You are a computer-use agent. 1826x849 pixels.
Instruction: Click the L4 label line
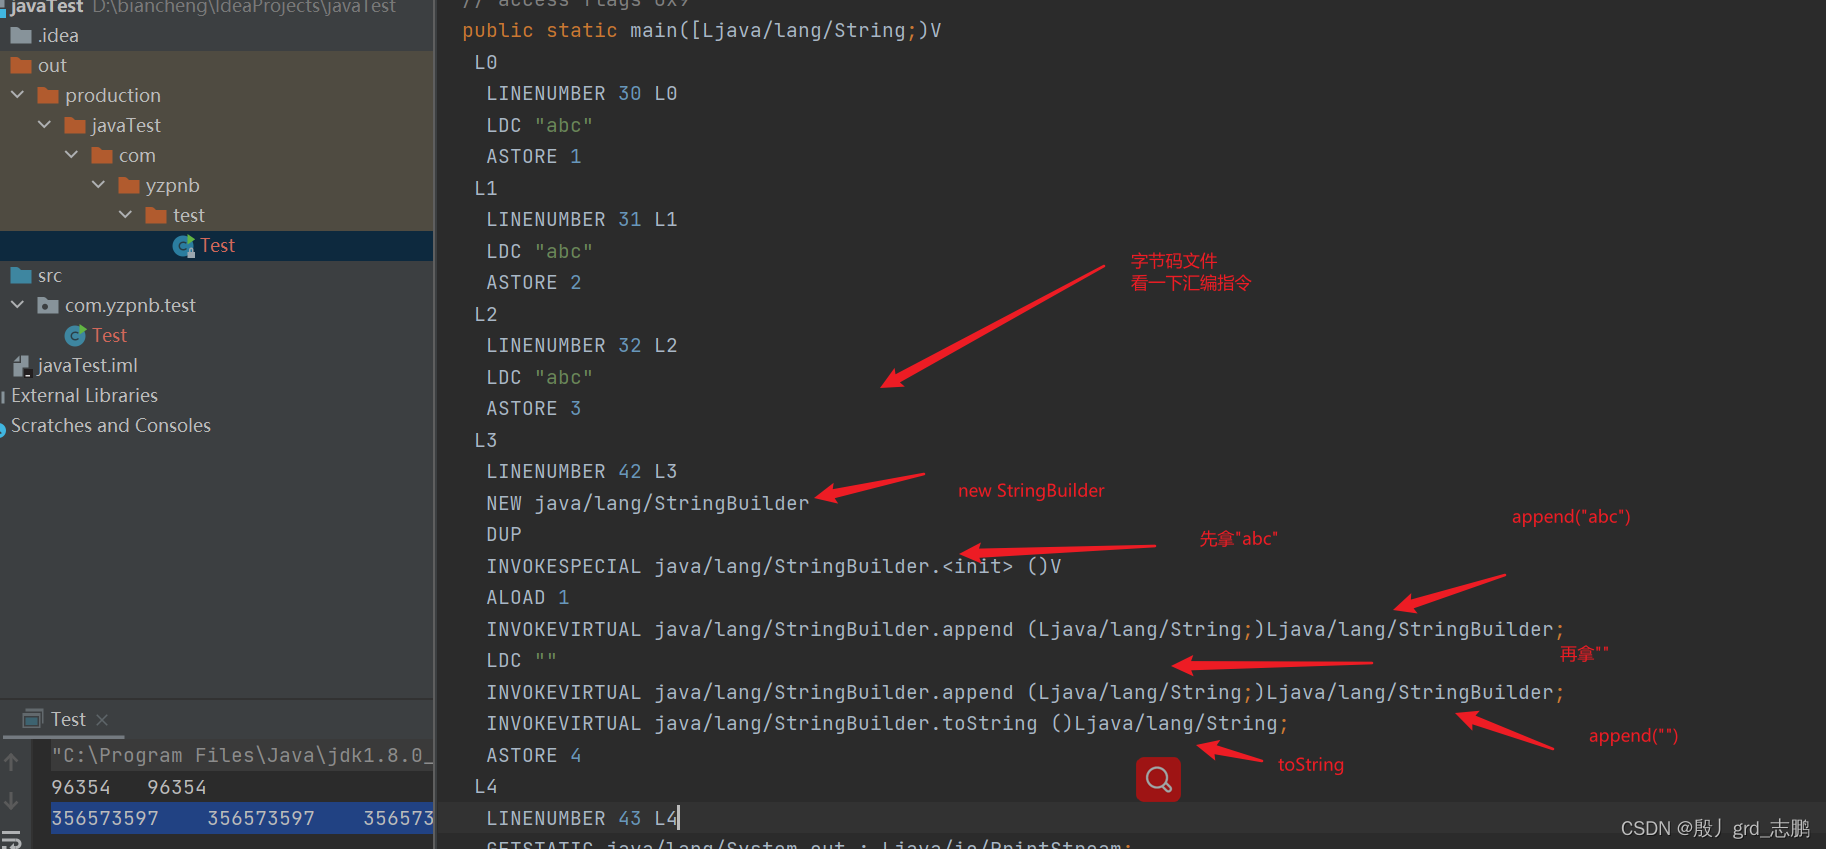(x=486, y=787)
